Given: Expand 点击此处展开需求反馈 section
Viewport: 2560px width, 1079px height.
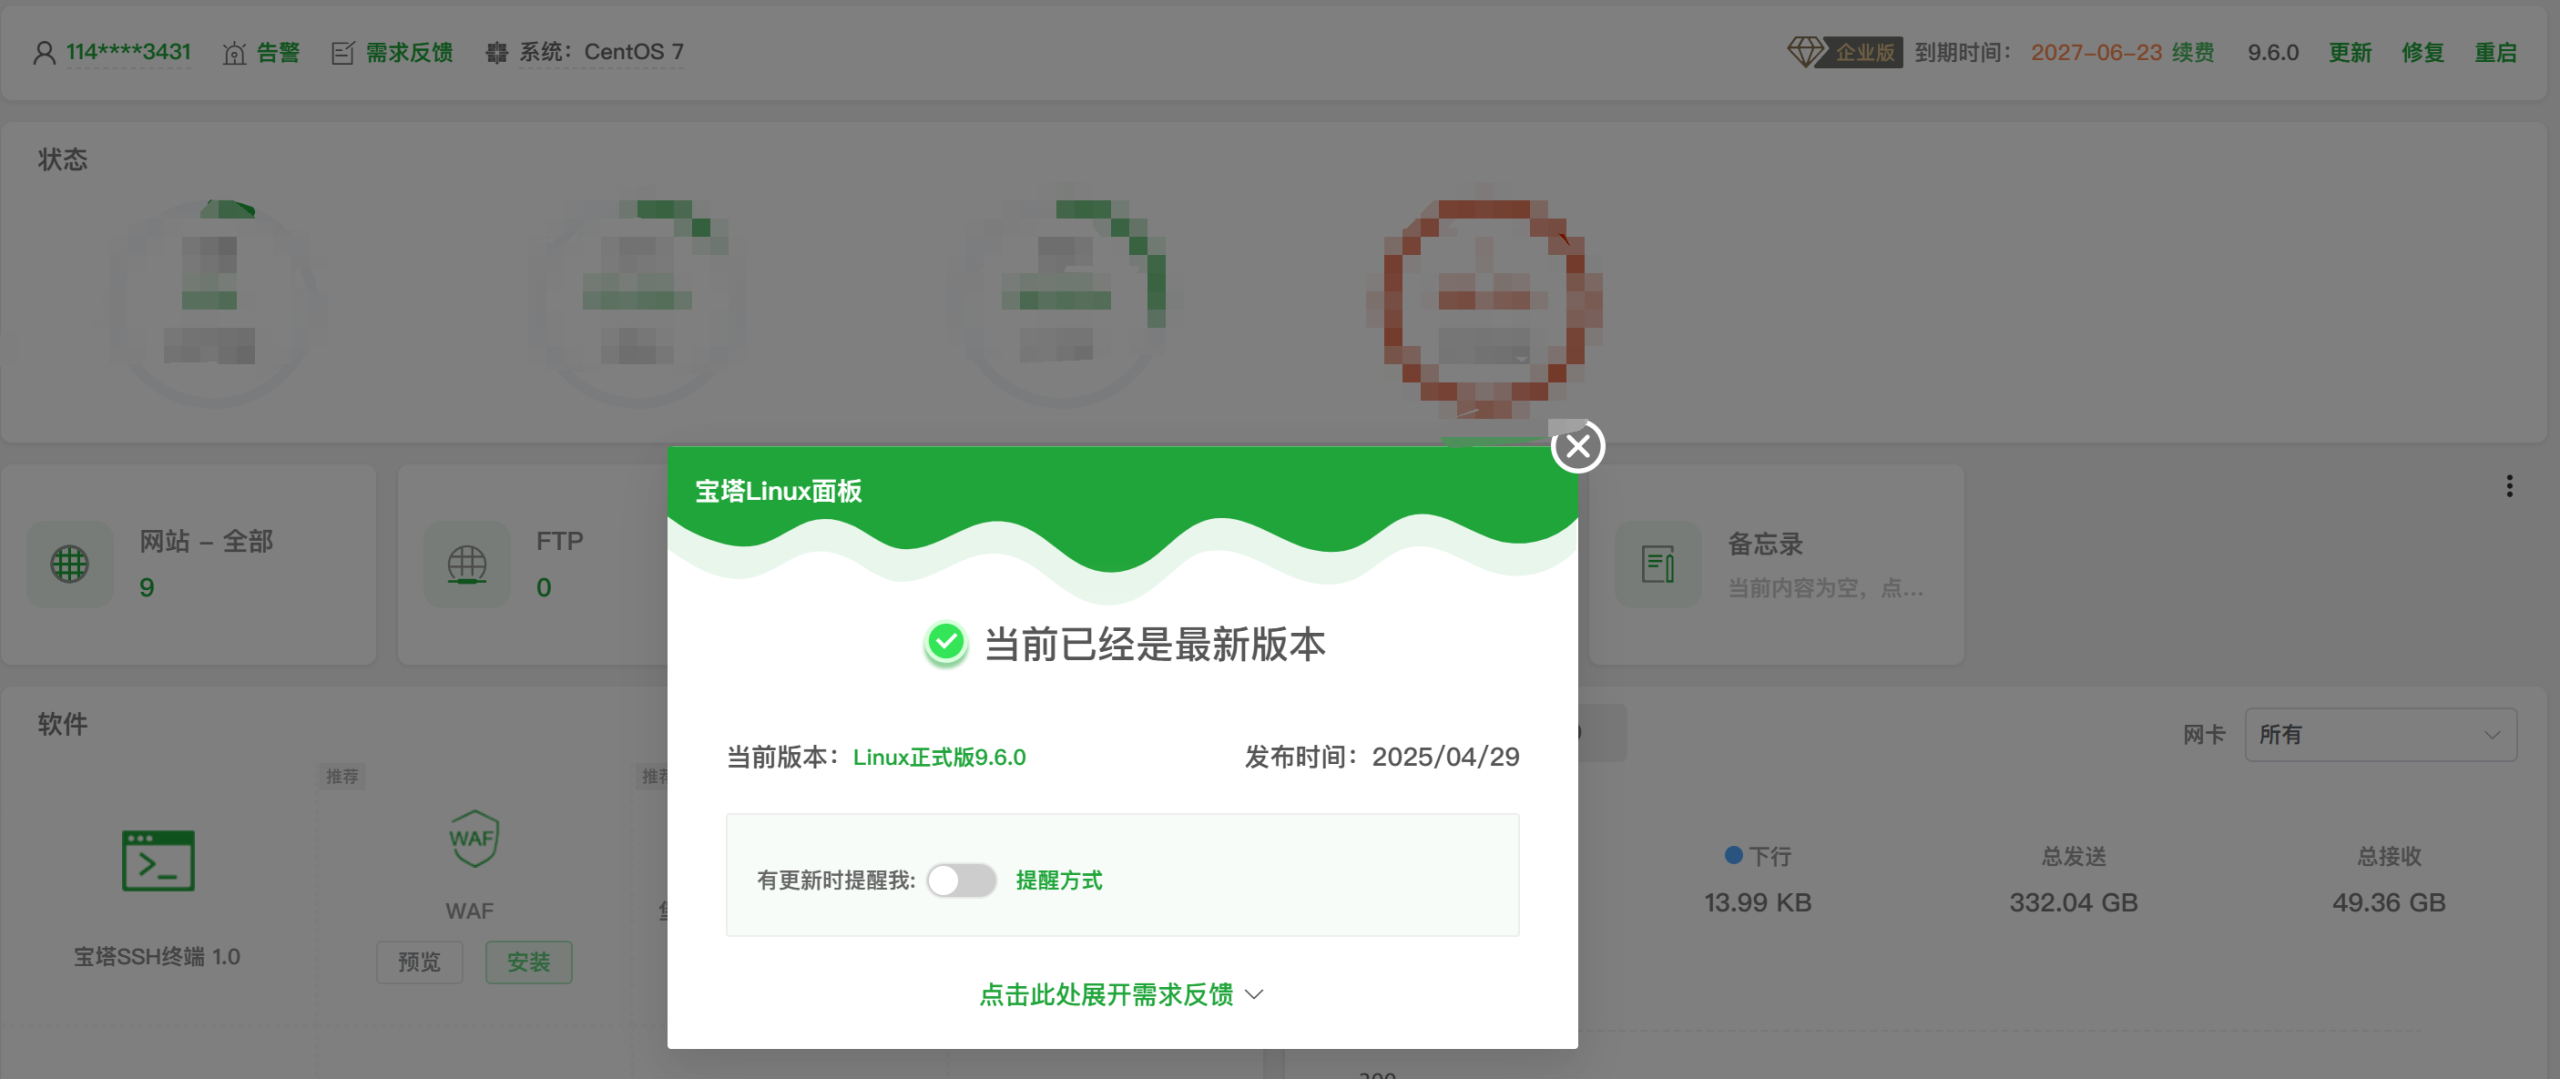Looking at the screenshot, I should tap(1122, 994).
